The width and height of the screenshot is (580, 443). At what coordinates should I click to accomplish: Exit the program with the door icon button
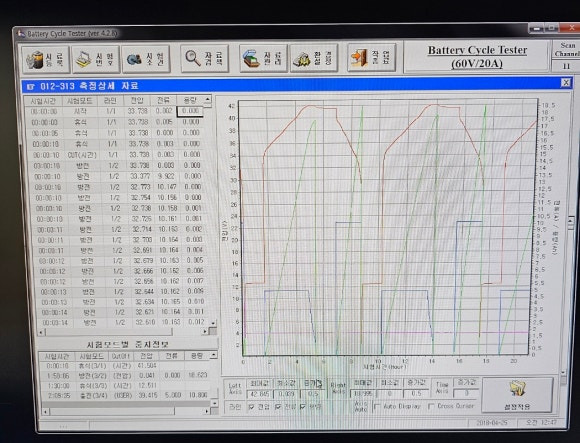click(372, 57)
